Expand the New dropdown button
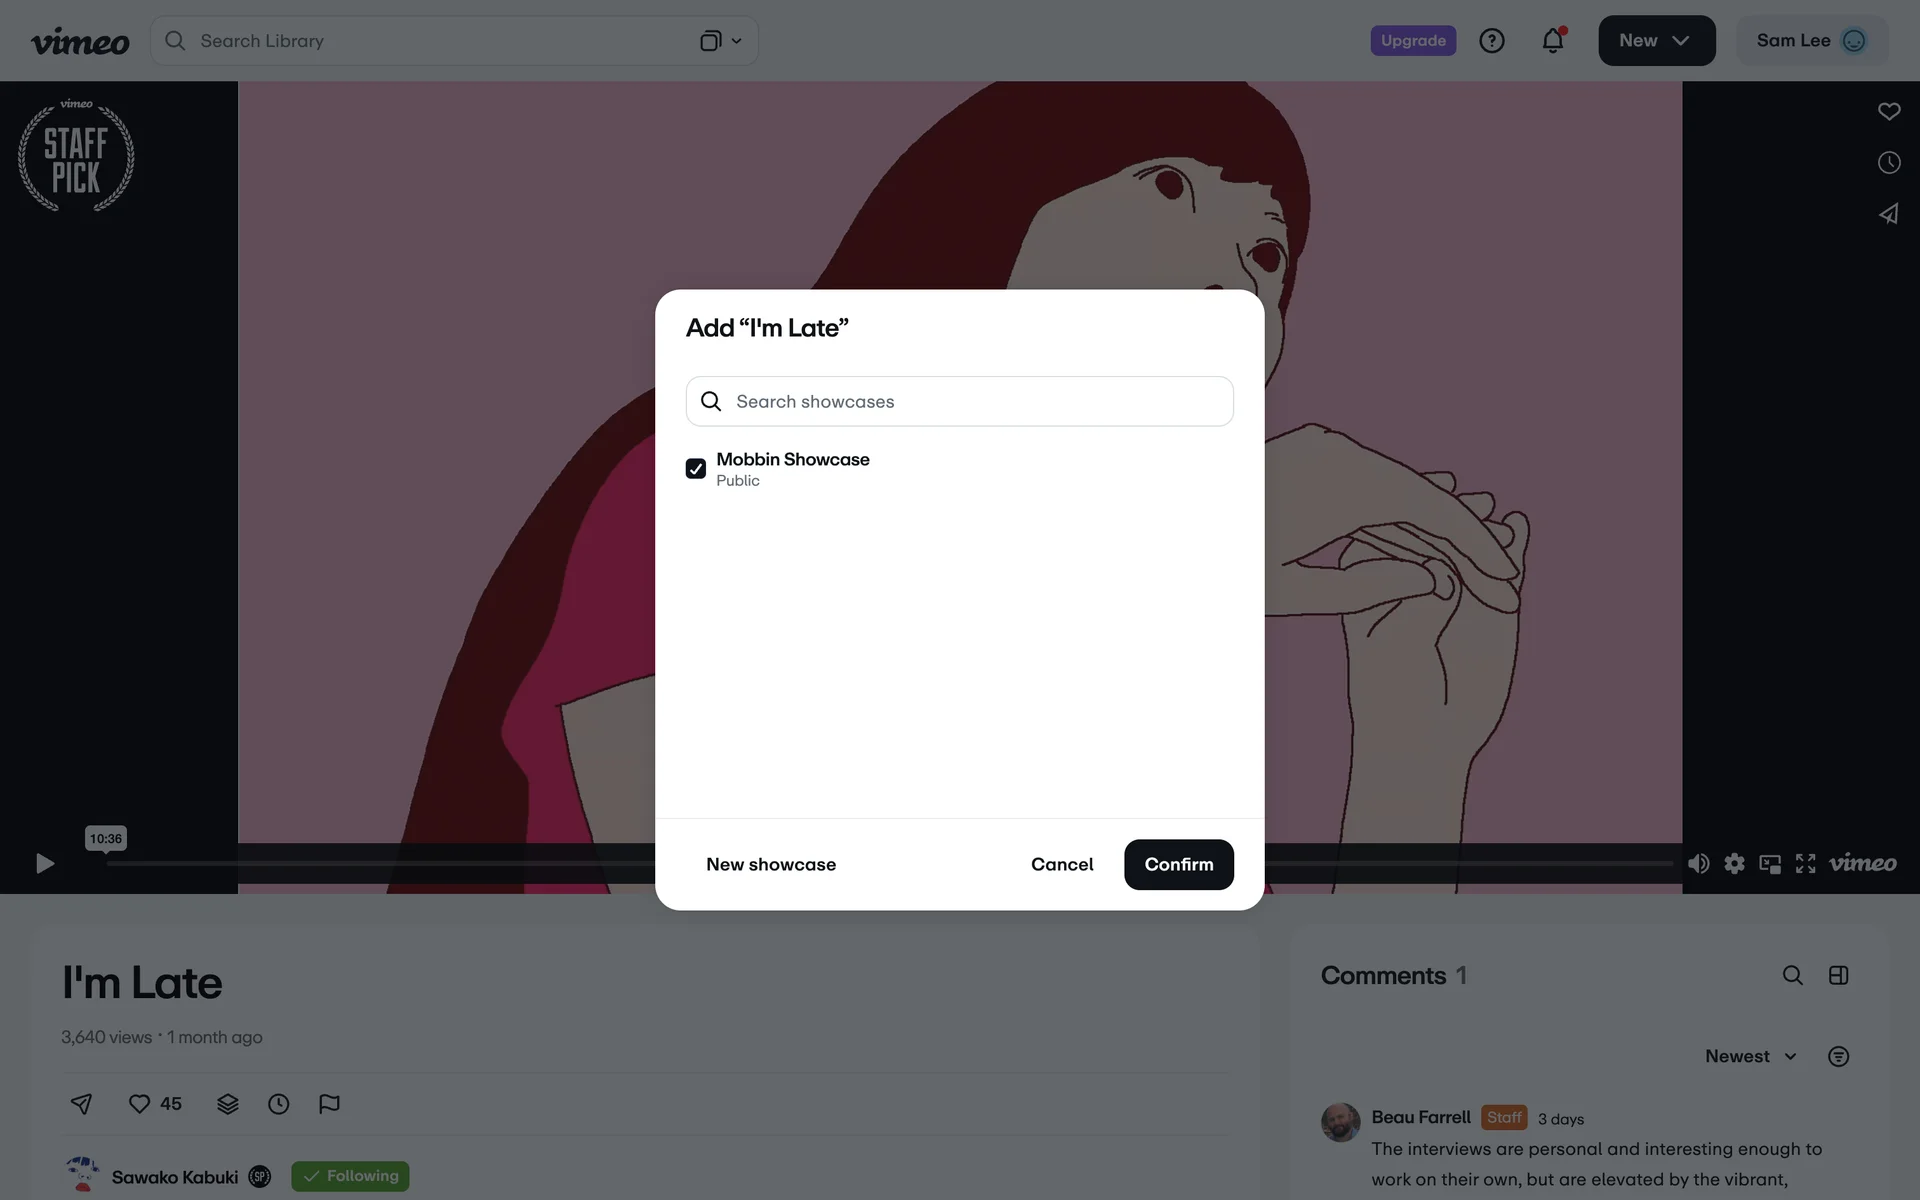The width and height of the screenshot is (1920, 1200). 1656,41
